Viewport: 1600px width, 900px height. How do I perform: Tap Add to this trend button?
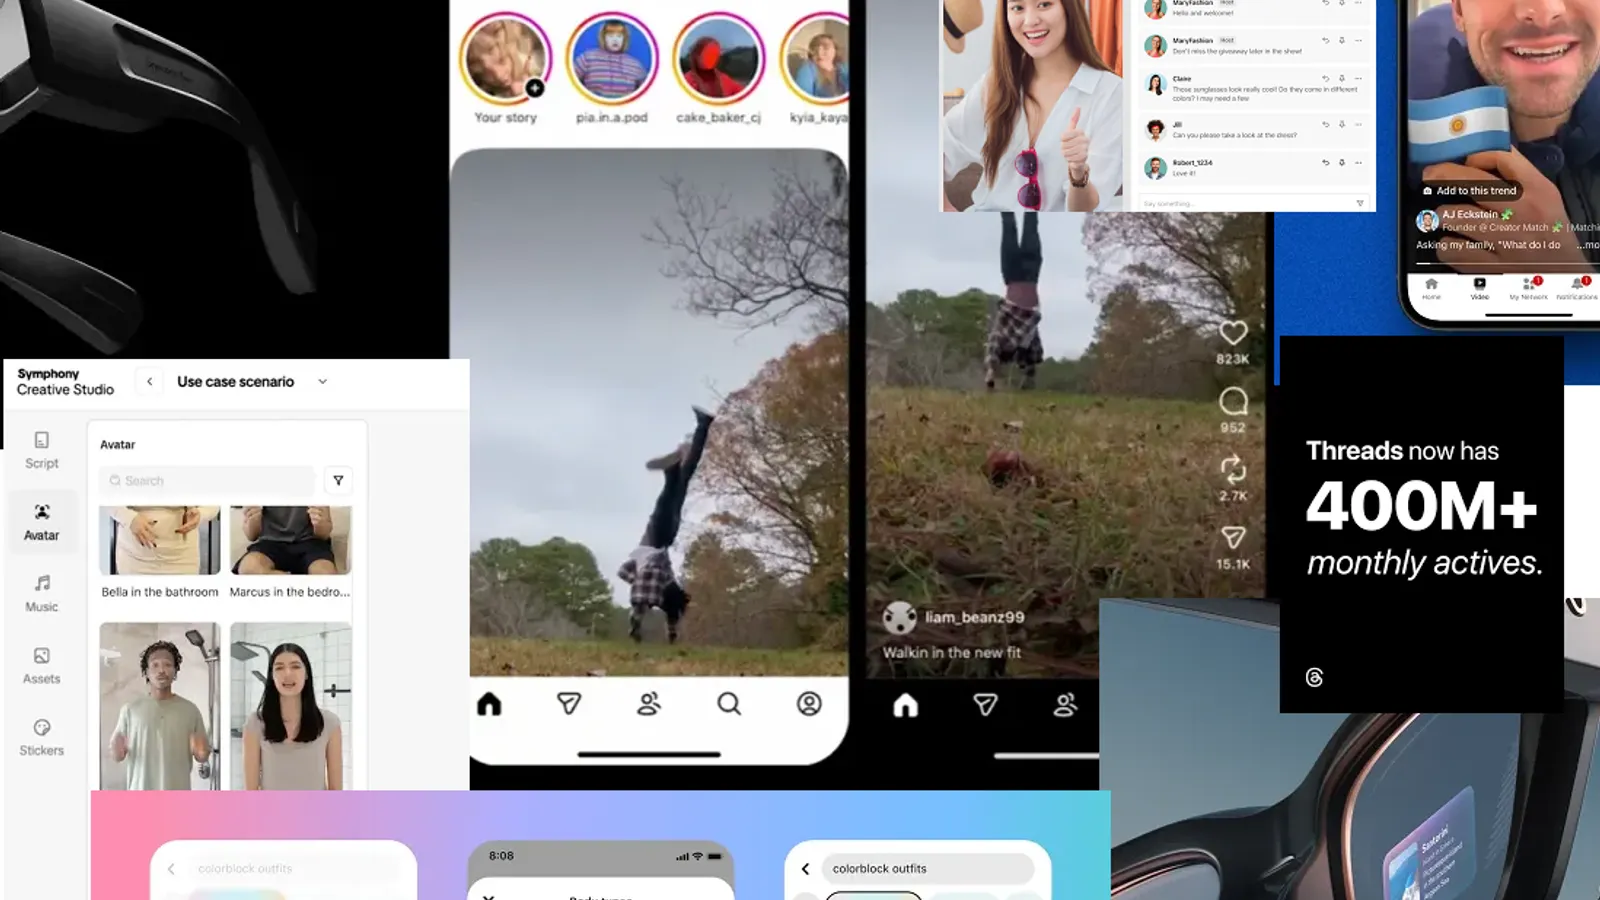click(x=1469, y=191)
